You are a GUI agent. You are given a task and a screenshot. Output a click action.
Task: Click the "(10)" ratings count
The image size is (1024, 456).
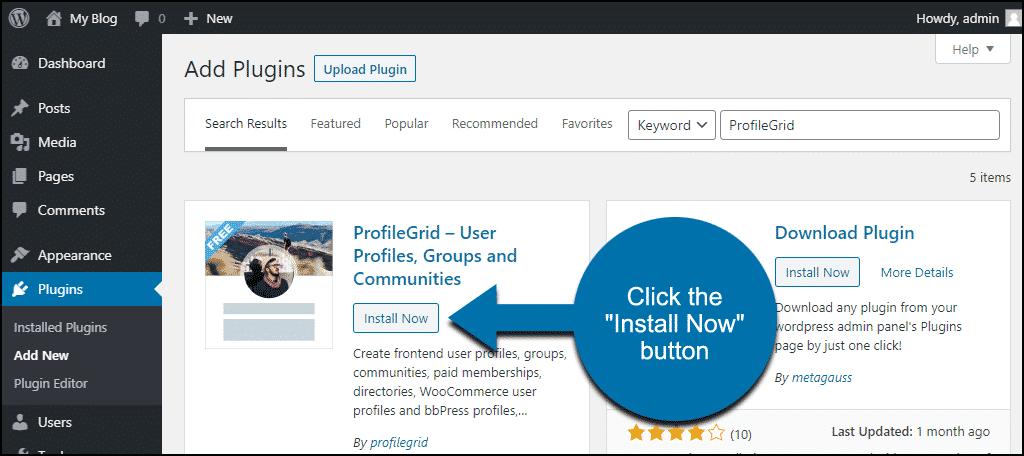tap(740, 434)
